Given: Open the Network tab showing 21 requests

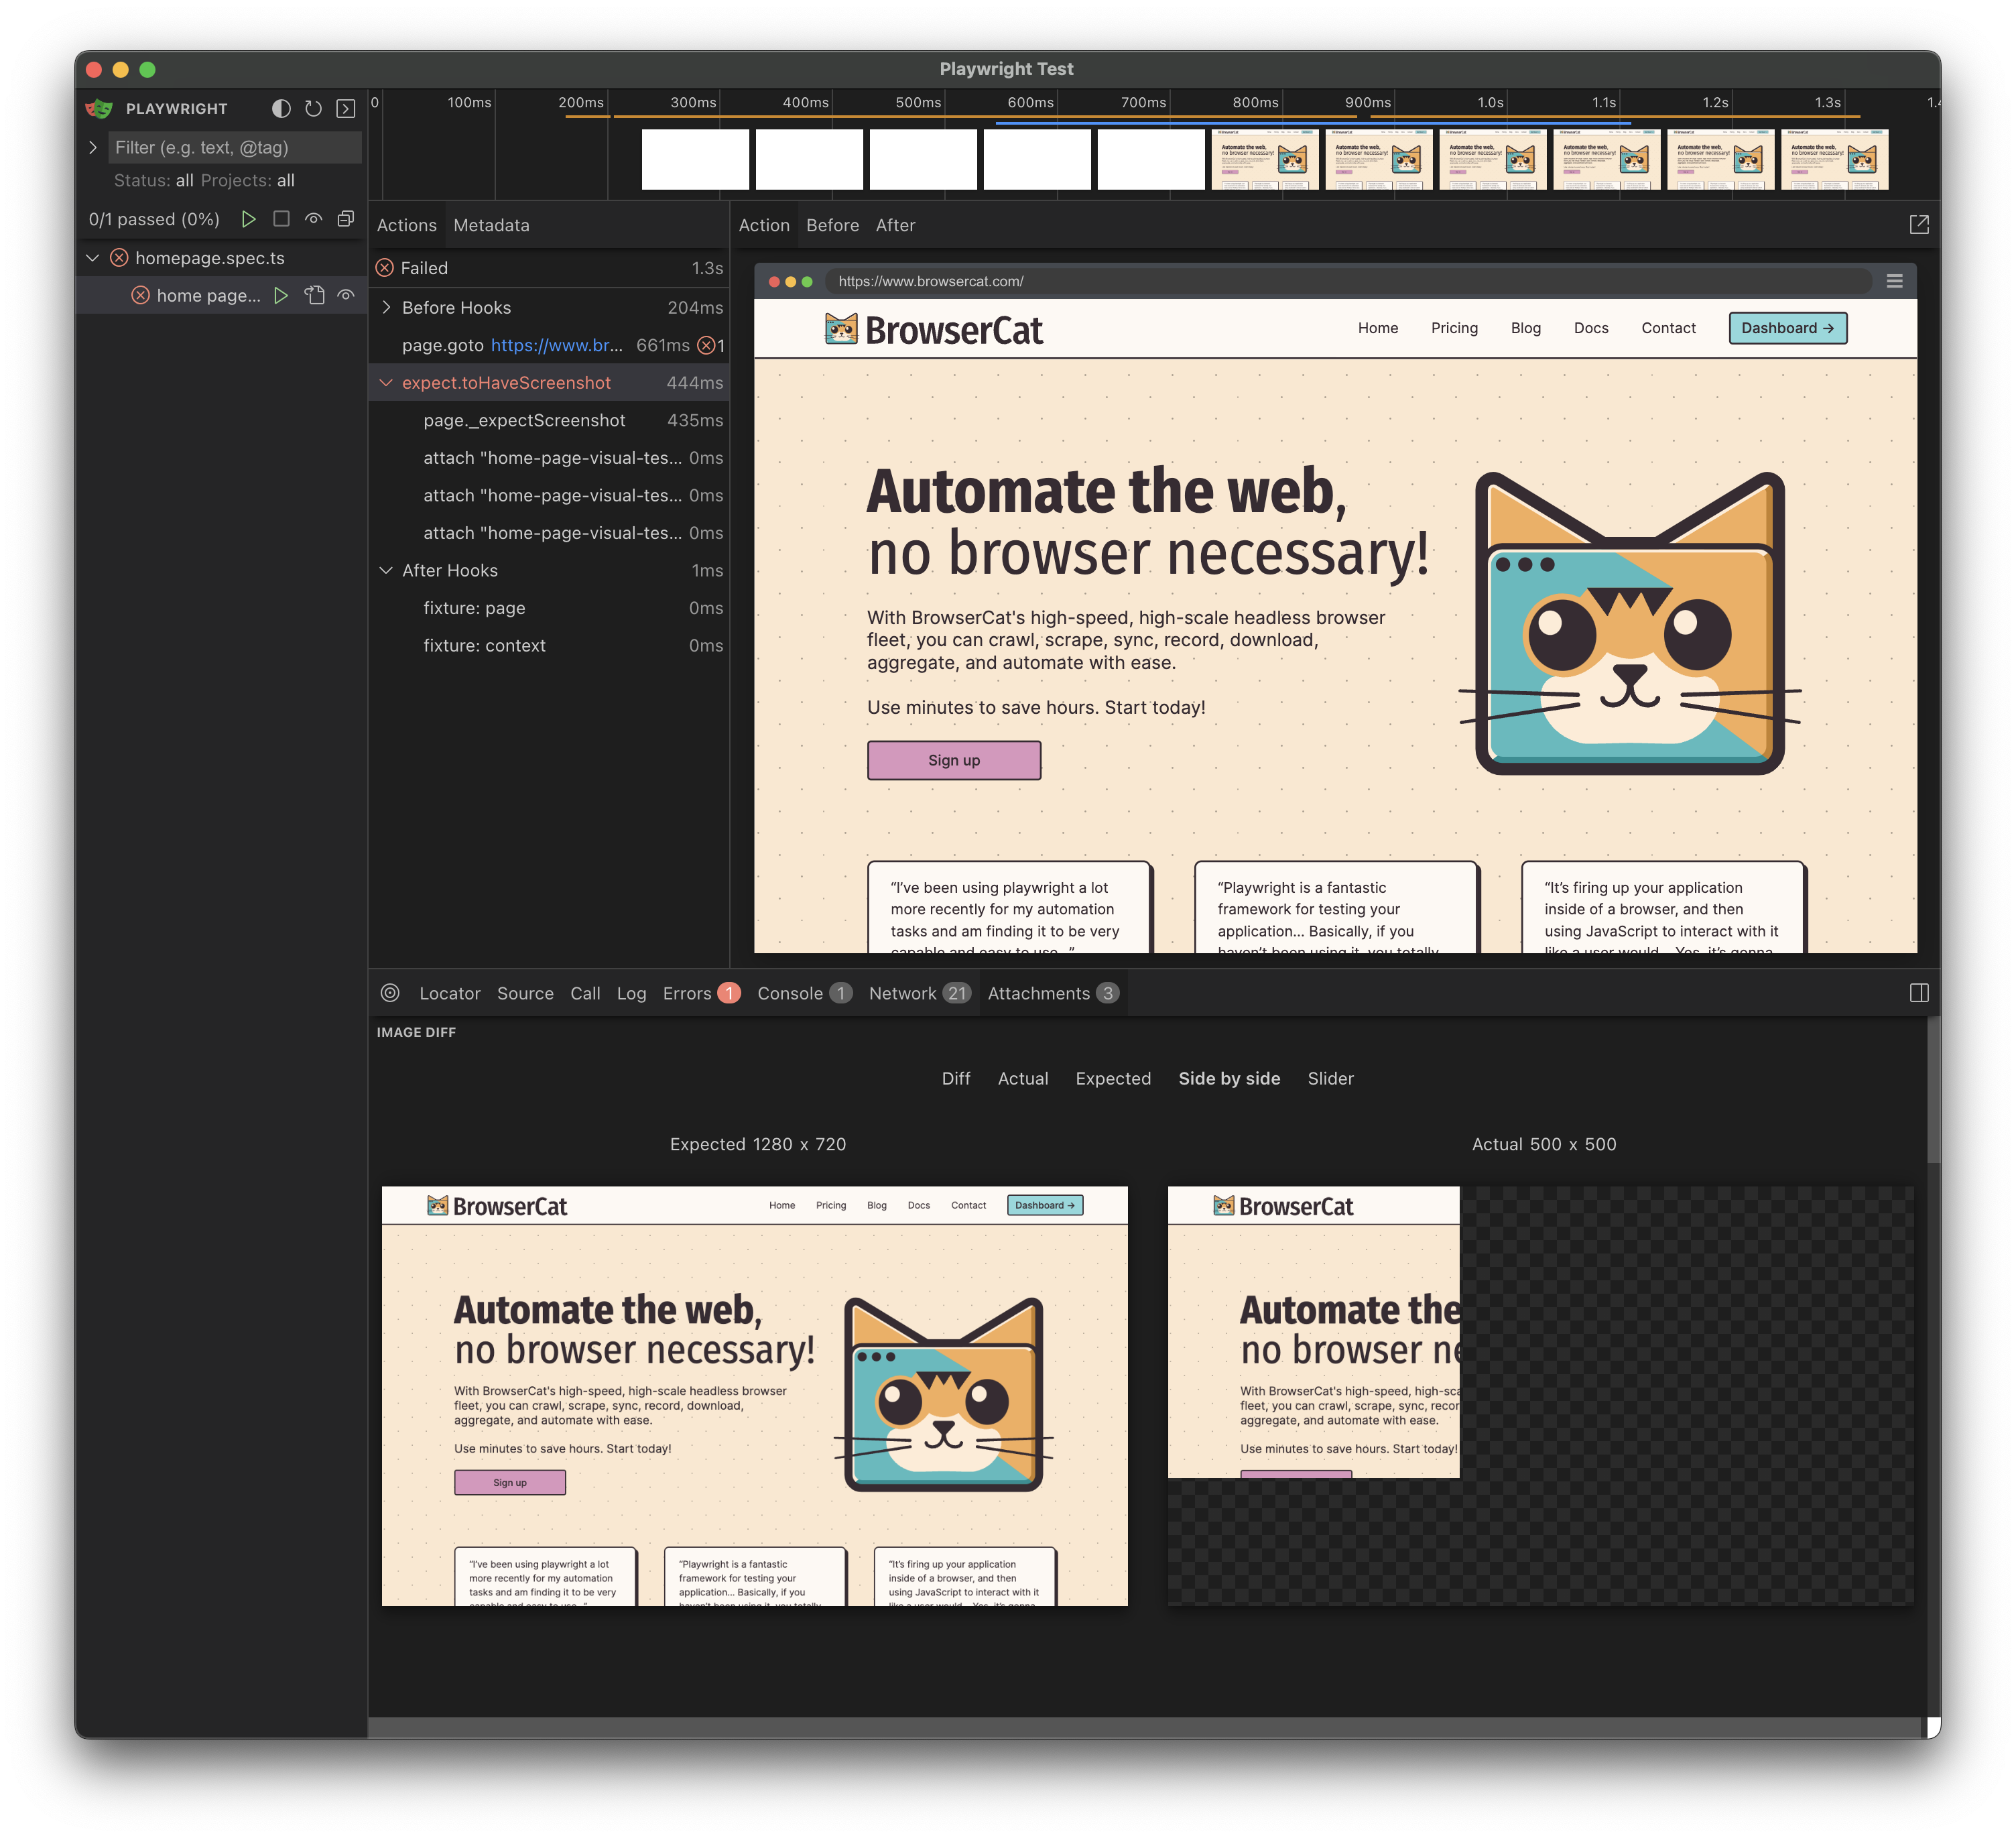Looking at the screenshot, I should (905, 993).
